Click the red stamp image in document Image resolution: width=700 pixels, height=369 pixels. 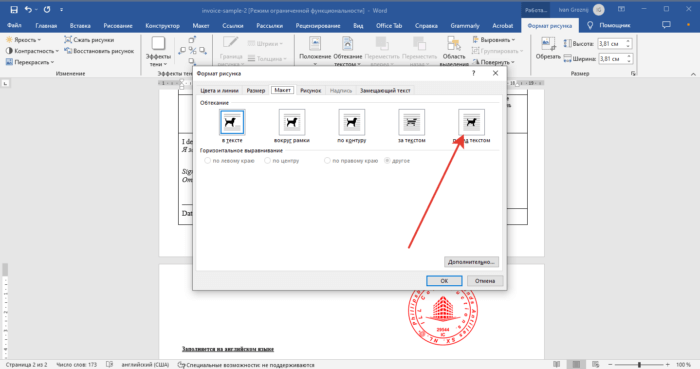click(x=443, y=318)
